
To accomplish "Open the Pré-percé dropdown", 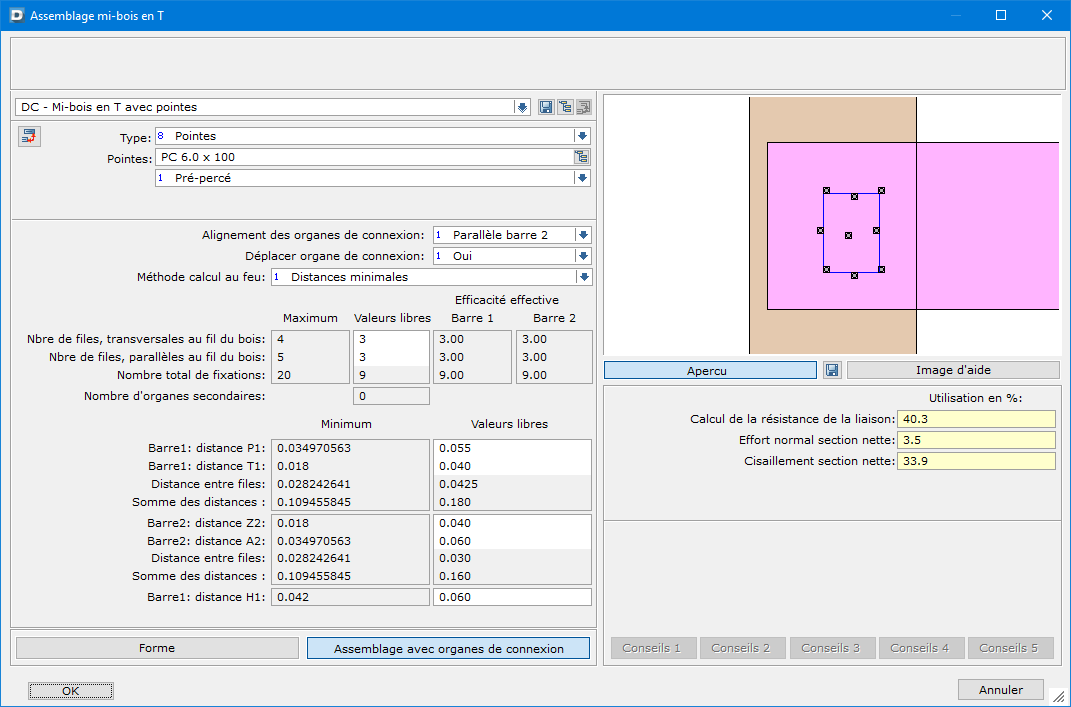I will (x=582, y=178).
